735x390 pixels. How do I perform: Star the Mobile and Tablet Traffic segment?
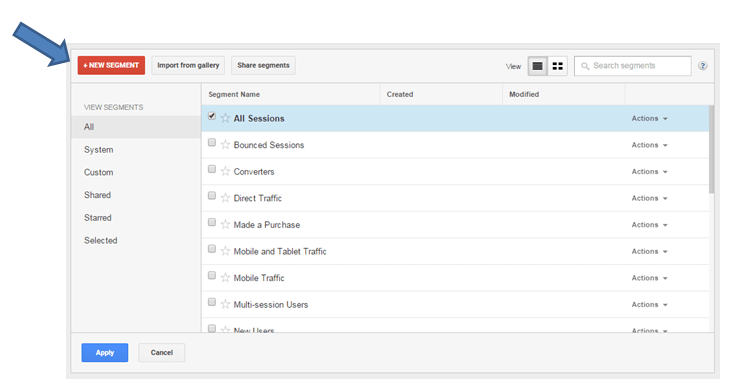[225, 251]
